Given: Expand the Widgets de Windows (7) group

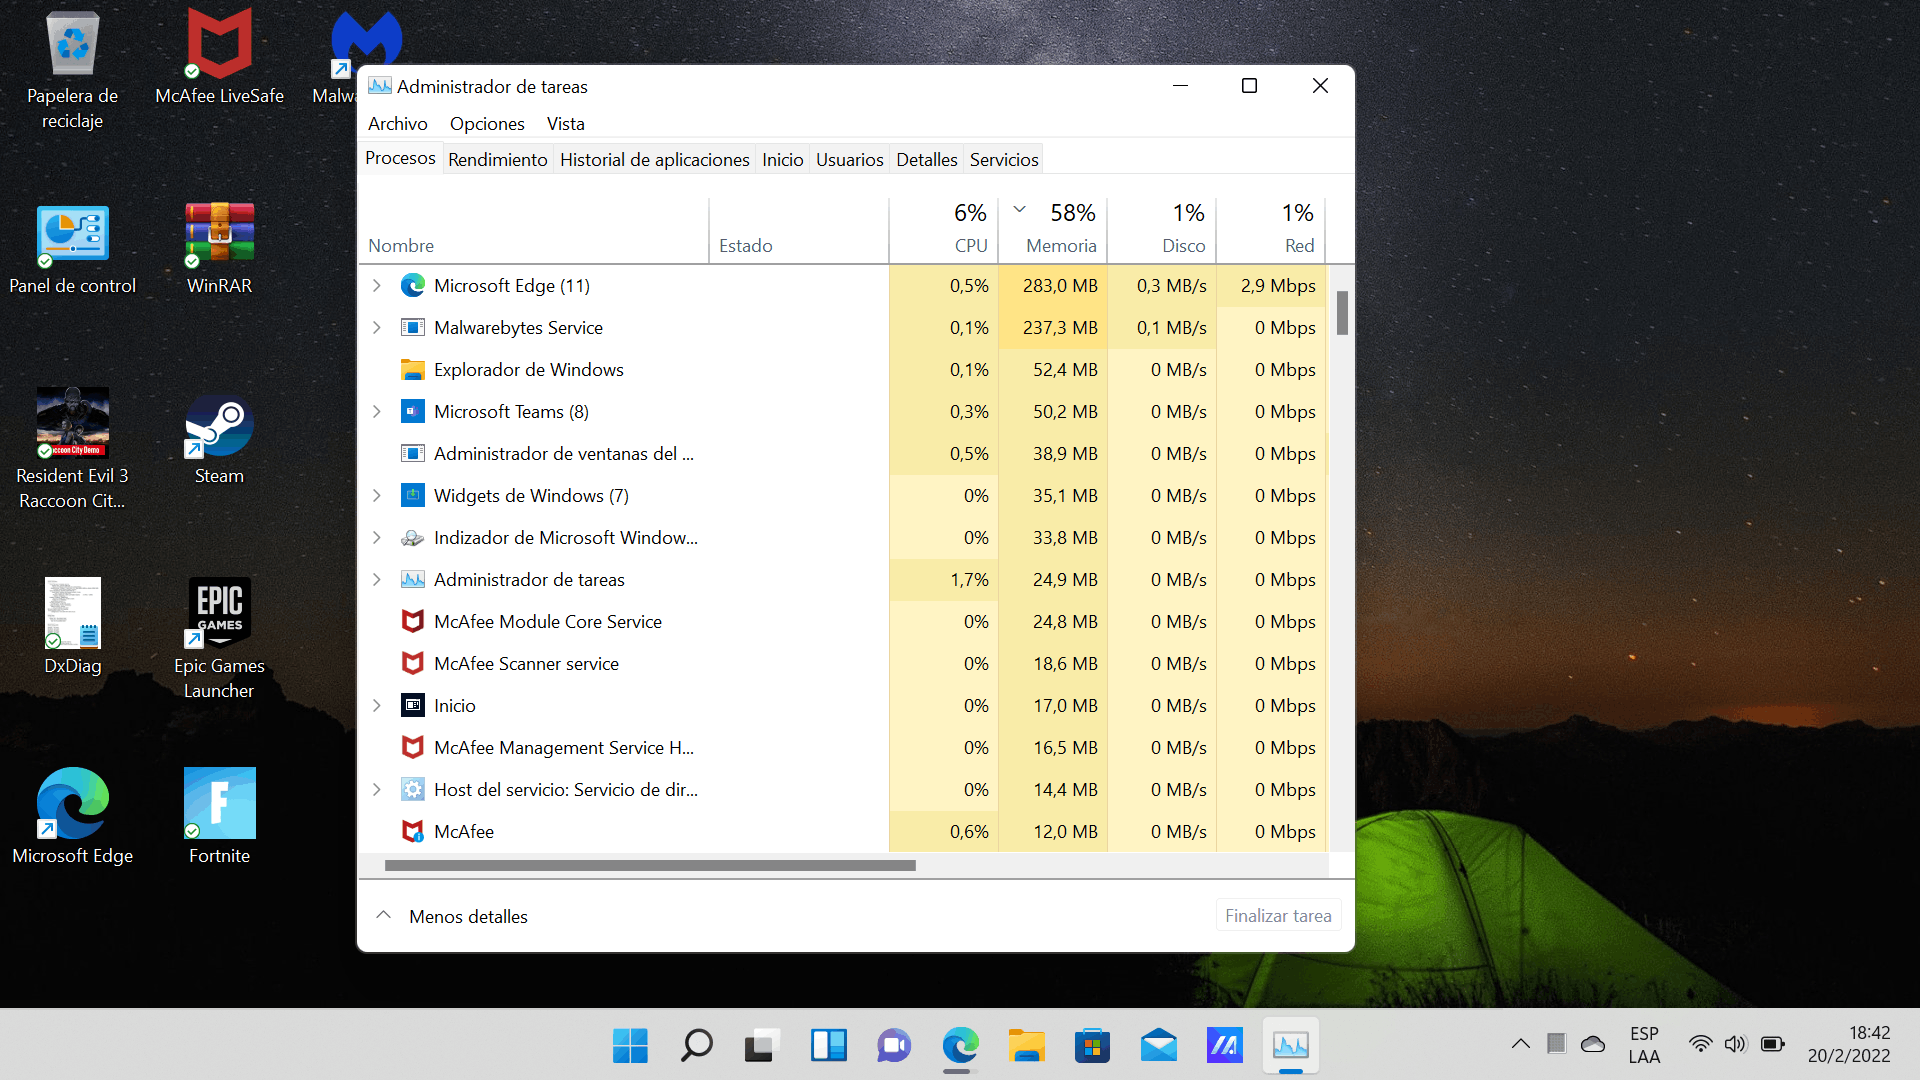Looking at the screenshot, I should (x=377, y=495).
